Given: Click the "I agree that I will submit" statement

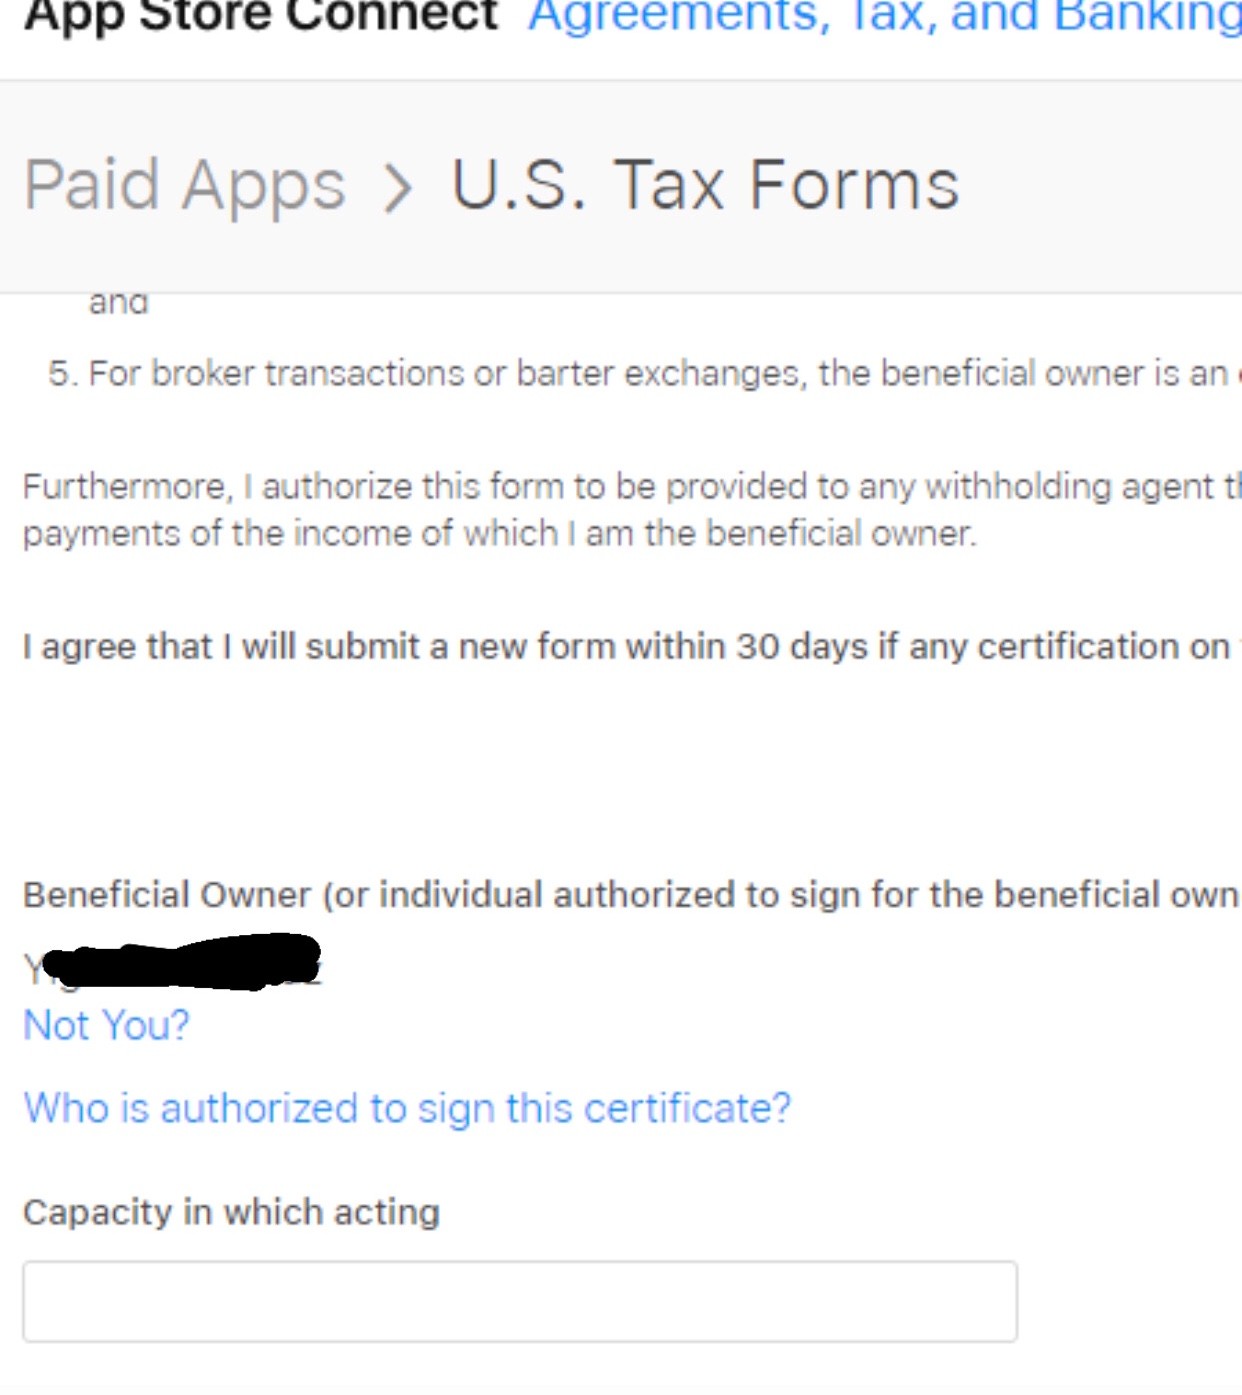Looking at the screenshot, I should point(626,646).
